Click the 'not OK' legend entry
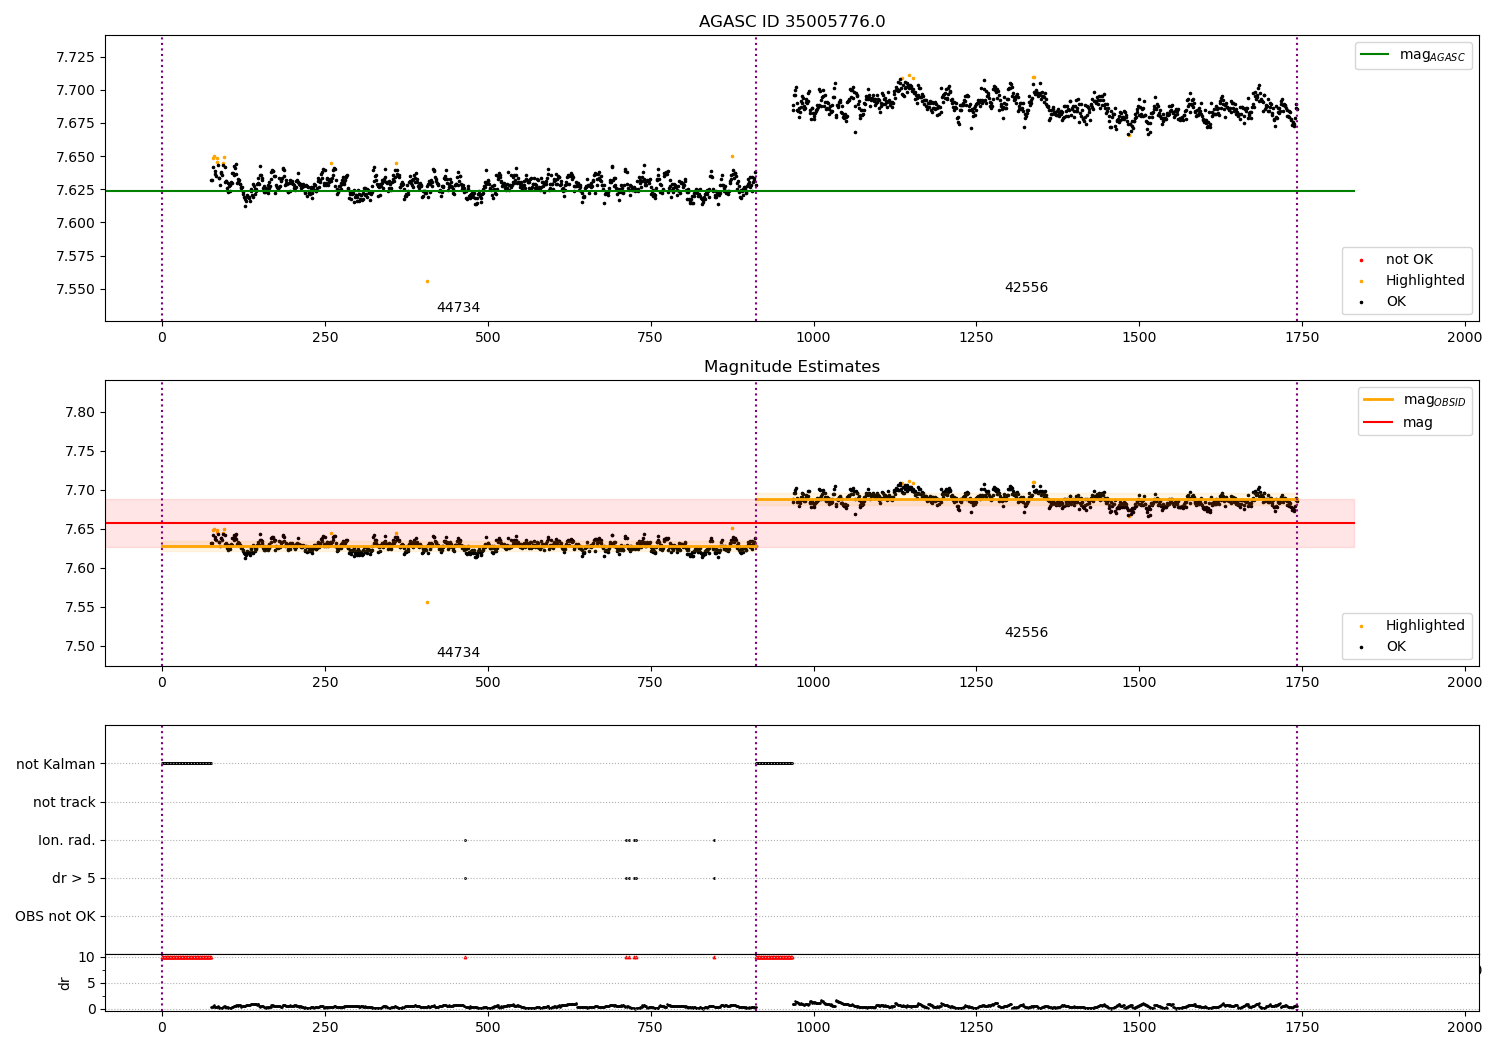 click(x=1408, y=260)
